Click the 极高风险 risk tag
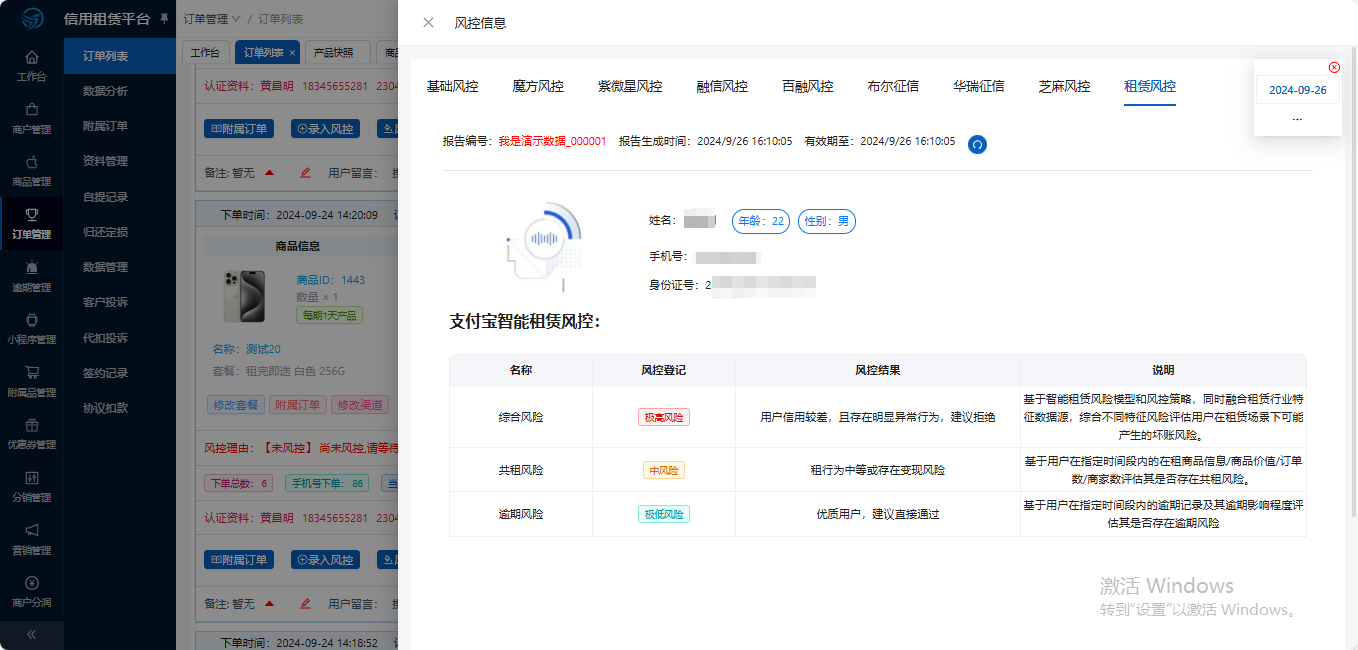This screenshot has height=650, width=1358. point(664,417)
